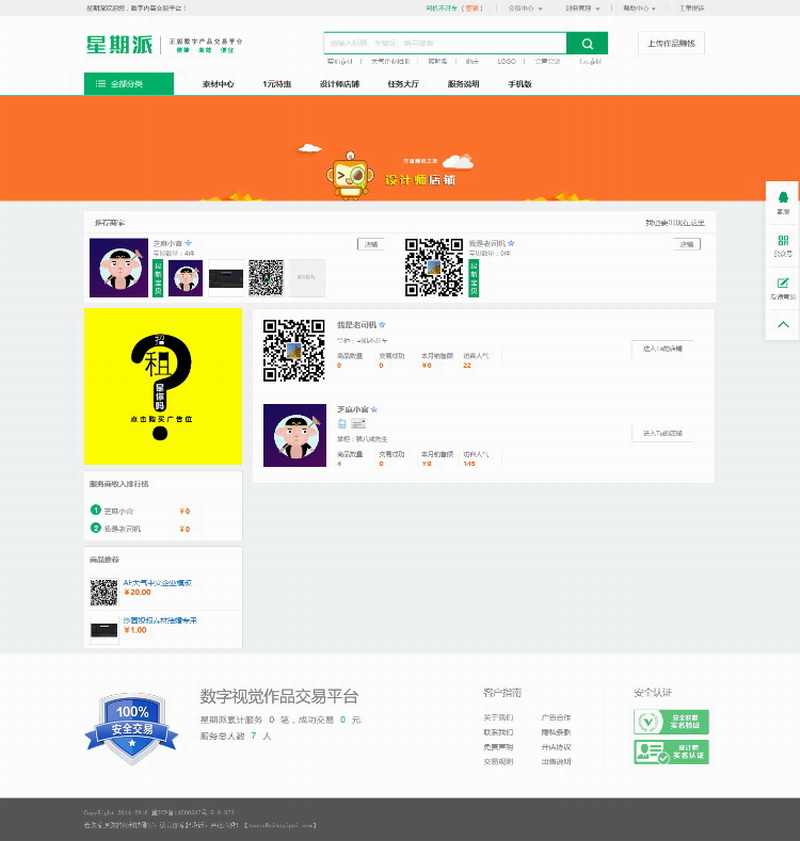Image resolution: width=800 pixels, height=841 pixels.
Task: Click inside the search input field
Action: click(x=445, y=43)
